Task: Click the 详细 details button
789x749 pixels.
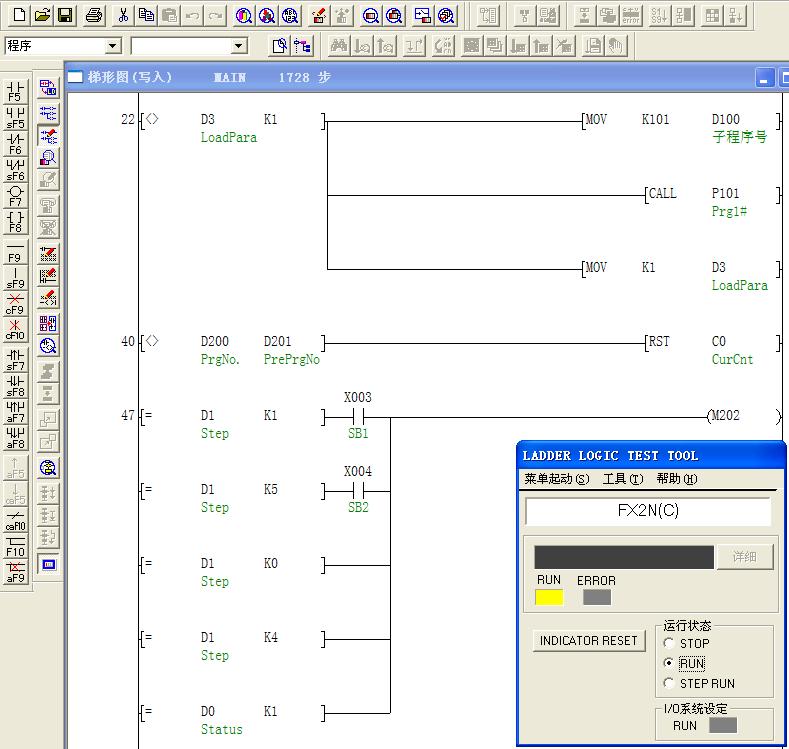Action: (x=745, y=557)
